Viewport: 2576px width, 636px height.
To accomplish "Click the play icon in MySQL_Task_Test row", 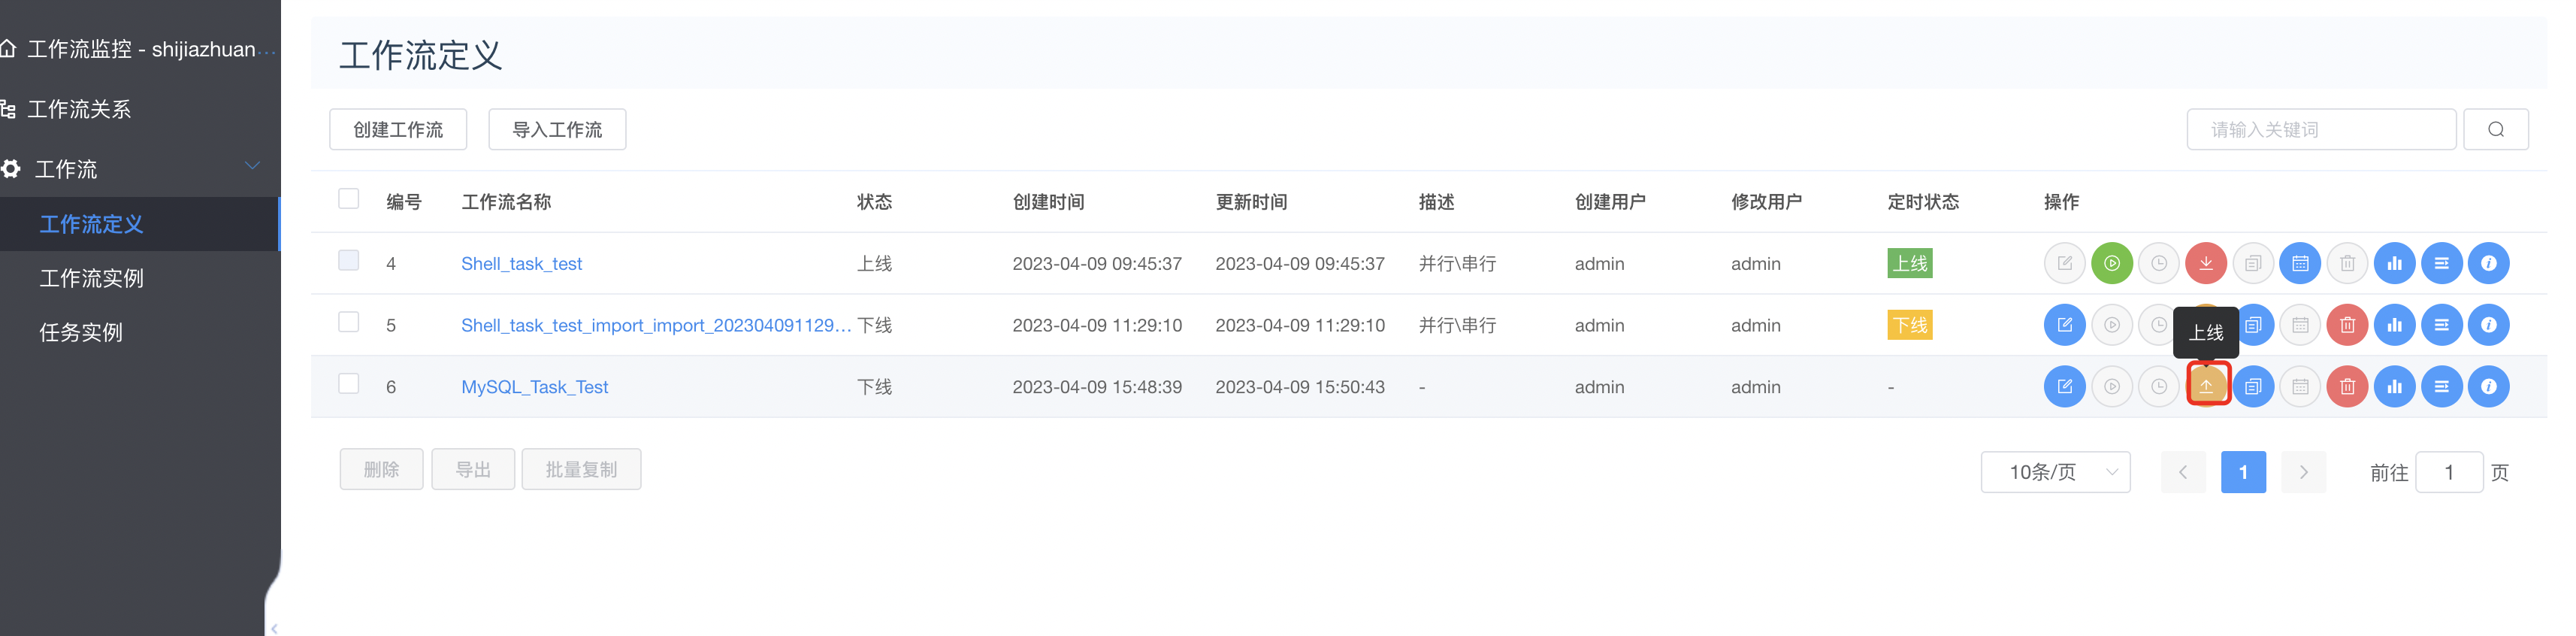I will (2111, 387).
